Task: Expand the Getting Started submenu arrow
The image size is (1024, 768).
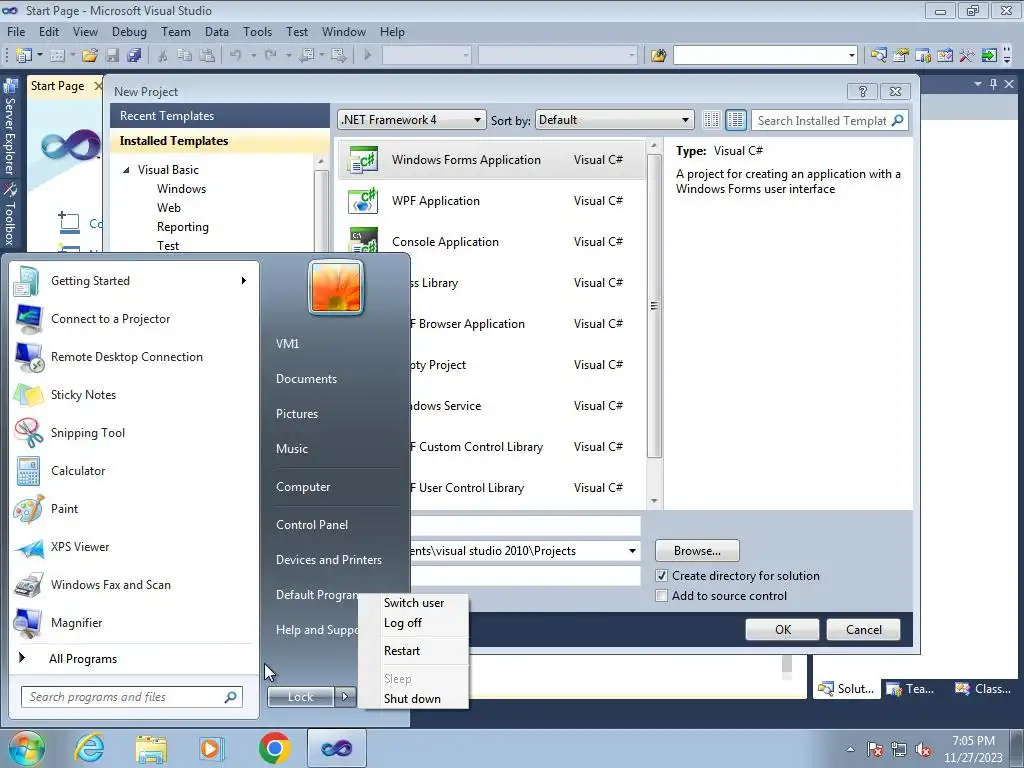Action: (244, 281)
